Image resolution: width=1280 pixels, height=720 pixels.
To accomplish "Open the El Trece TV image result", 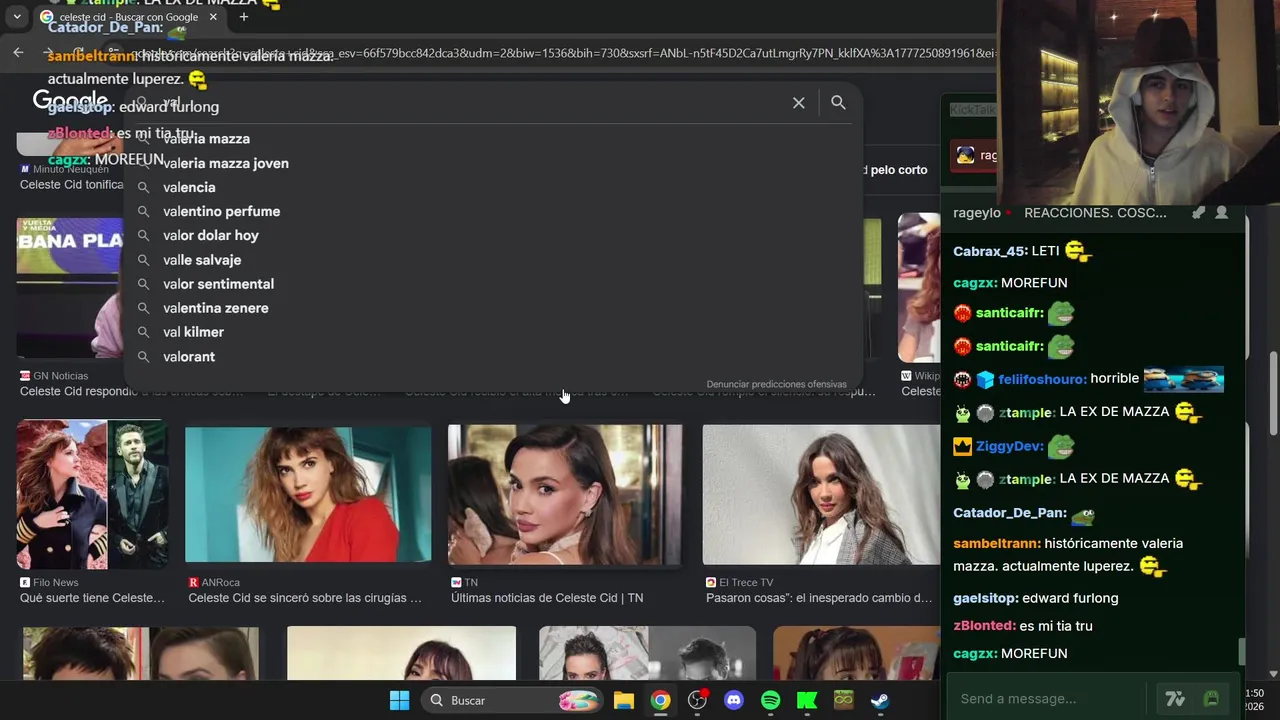I will (821, 495).
